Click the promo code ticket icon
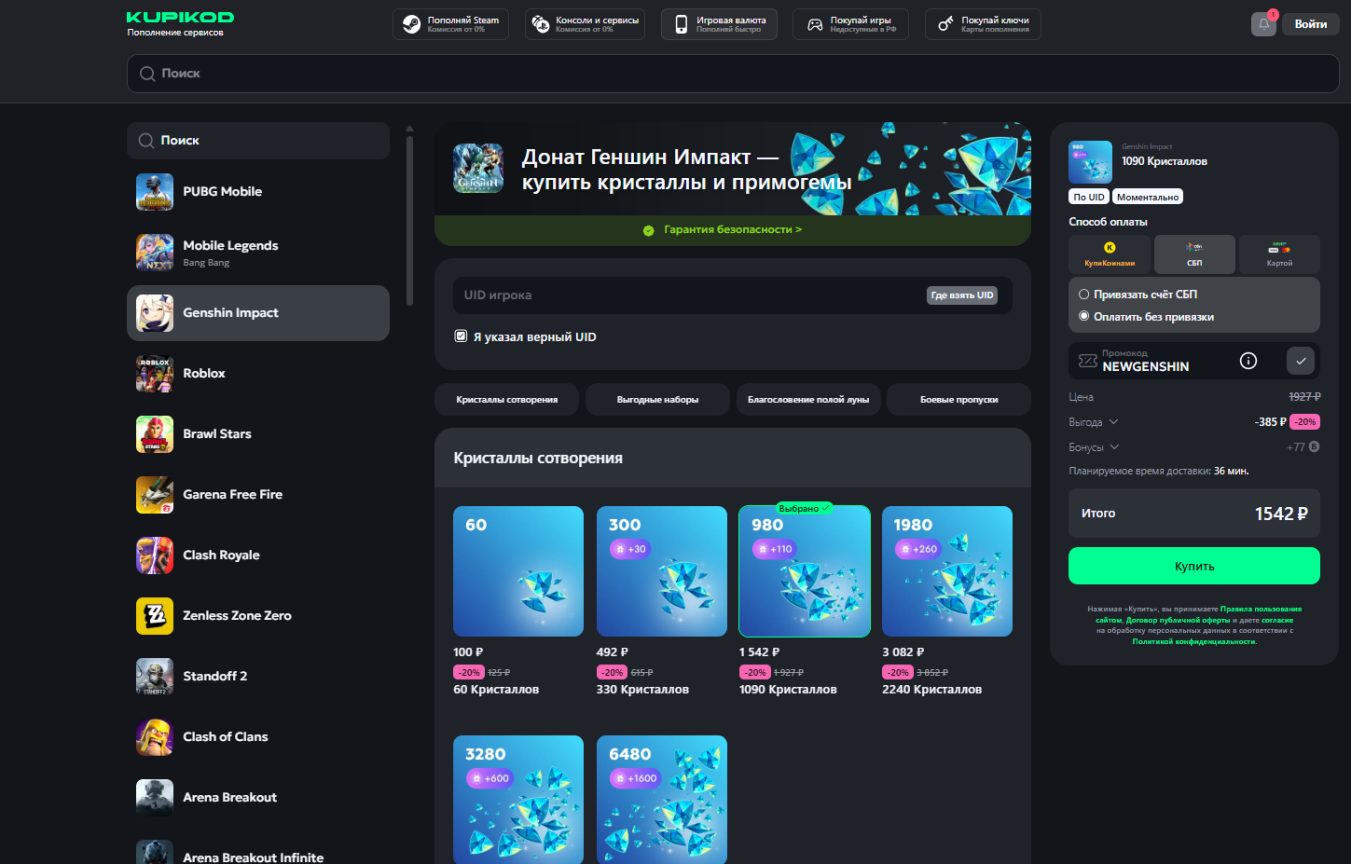Viewport: 1351px width, 864px height. point(1087,361)
